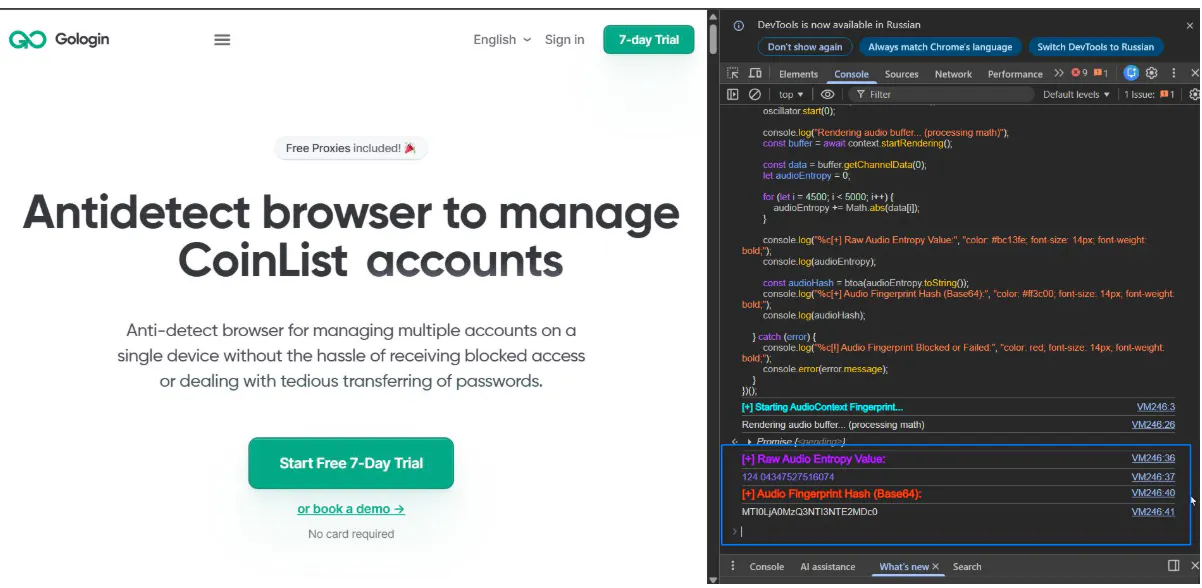Click the 7-day Trial button in header
Image resolution: width=1202 pixels, height=588 pixels.
(x=648, y=40)
